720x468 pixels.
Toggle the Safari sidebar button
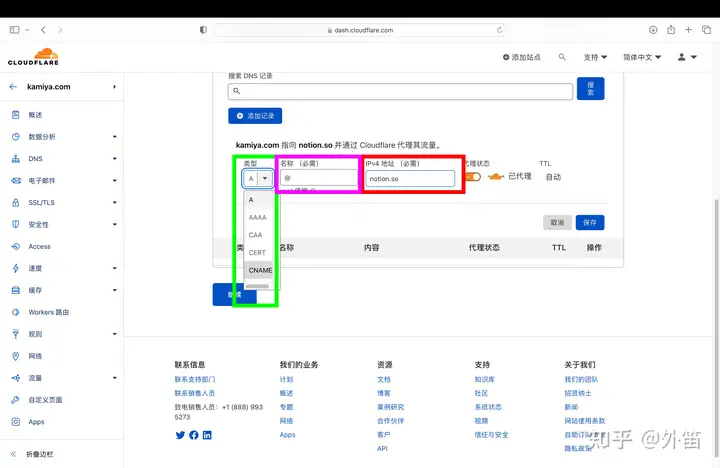point(15,30)
